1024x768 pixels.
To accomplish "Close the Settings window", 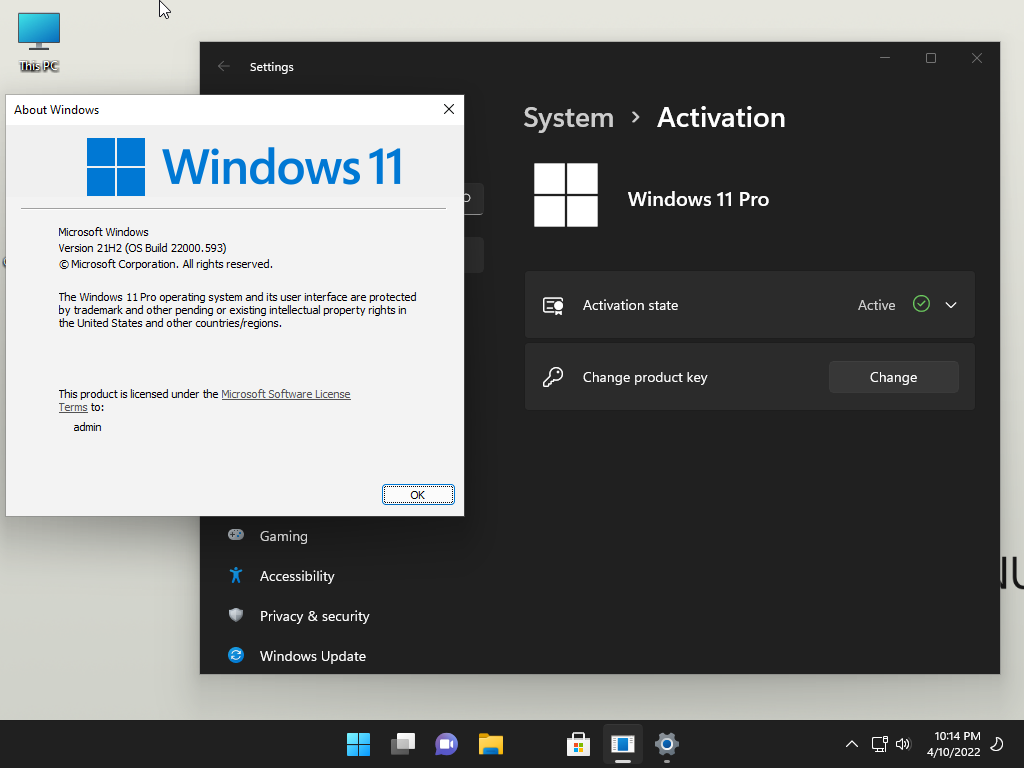I will tap(977, 58).
